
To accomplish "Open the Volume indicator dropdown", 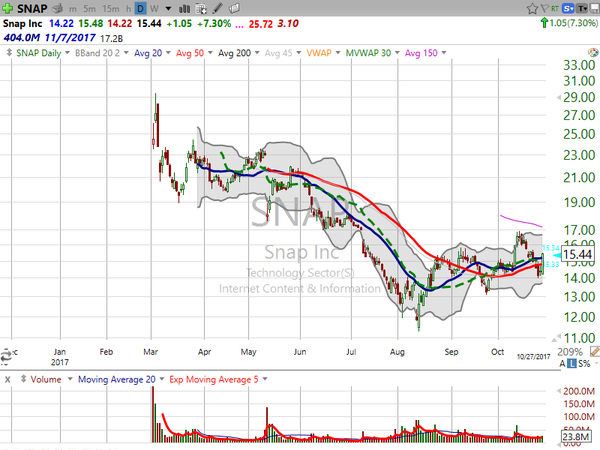I will click(x=70, y=379).
